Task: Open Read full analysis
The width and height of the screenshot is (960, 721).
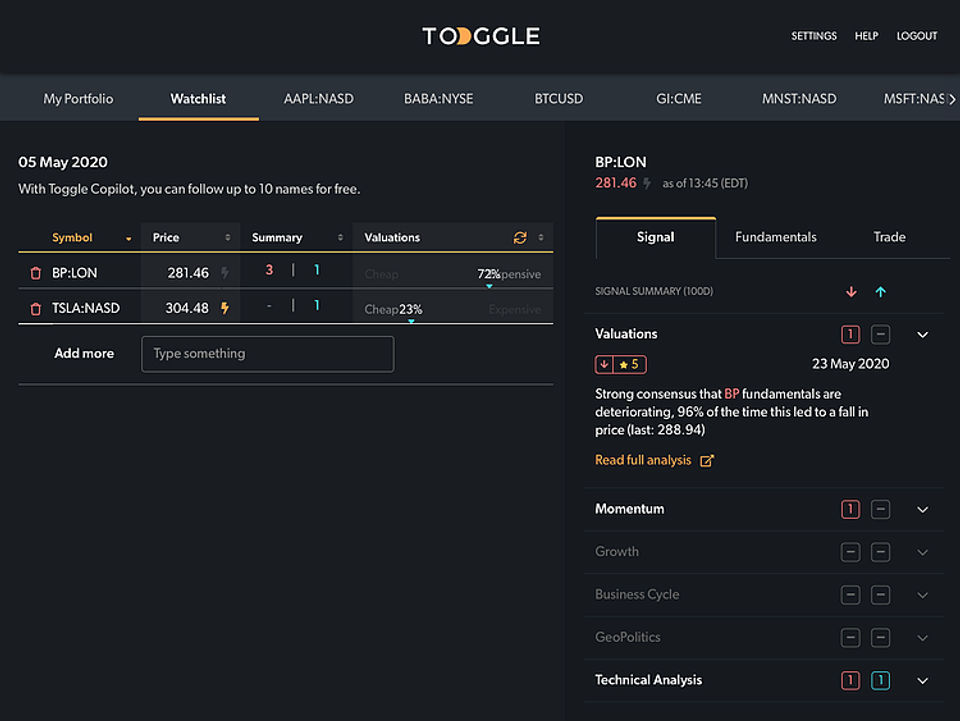Action: coord(645,460)
